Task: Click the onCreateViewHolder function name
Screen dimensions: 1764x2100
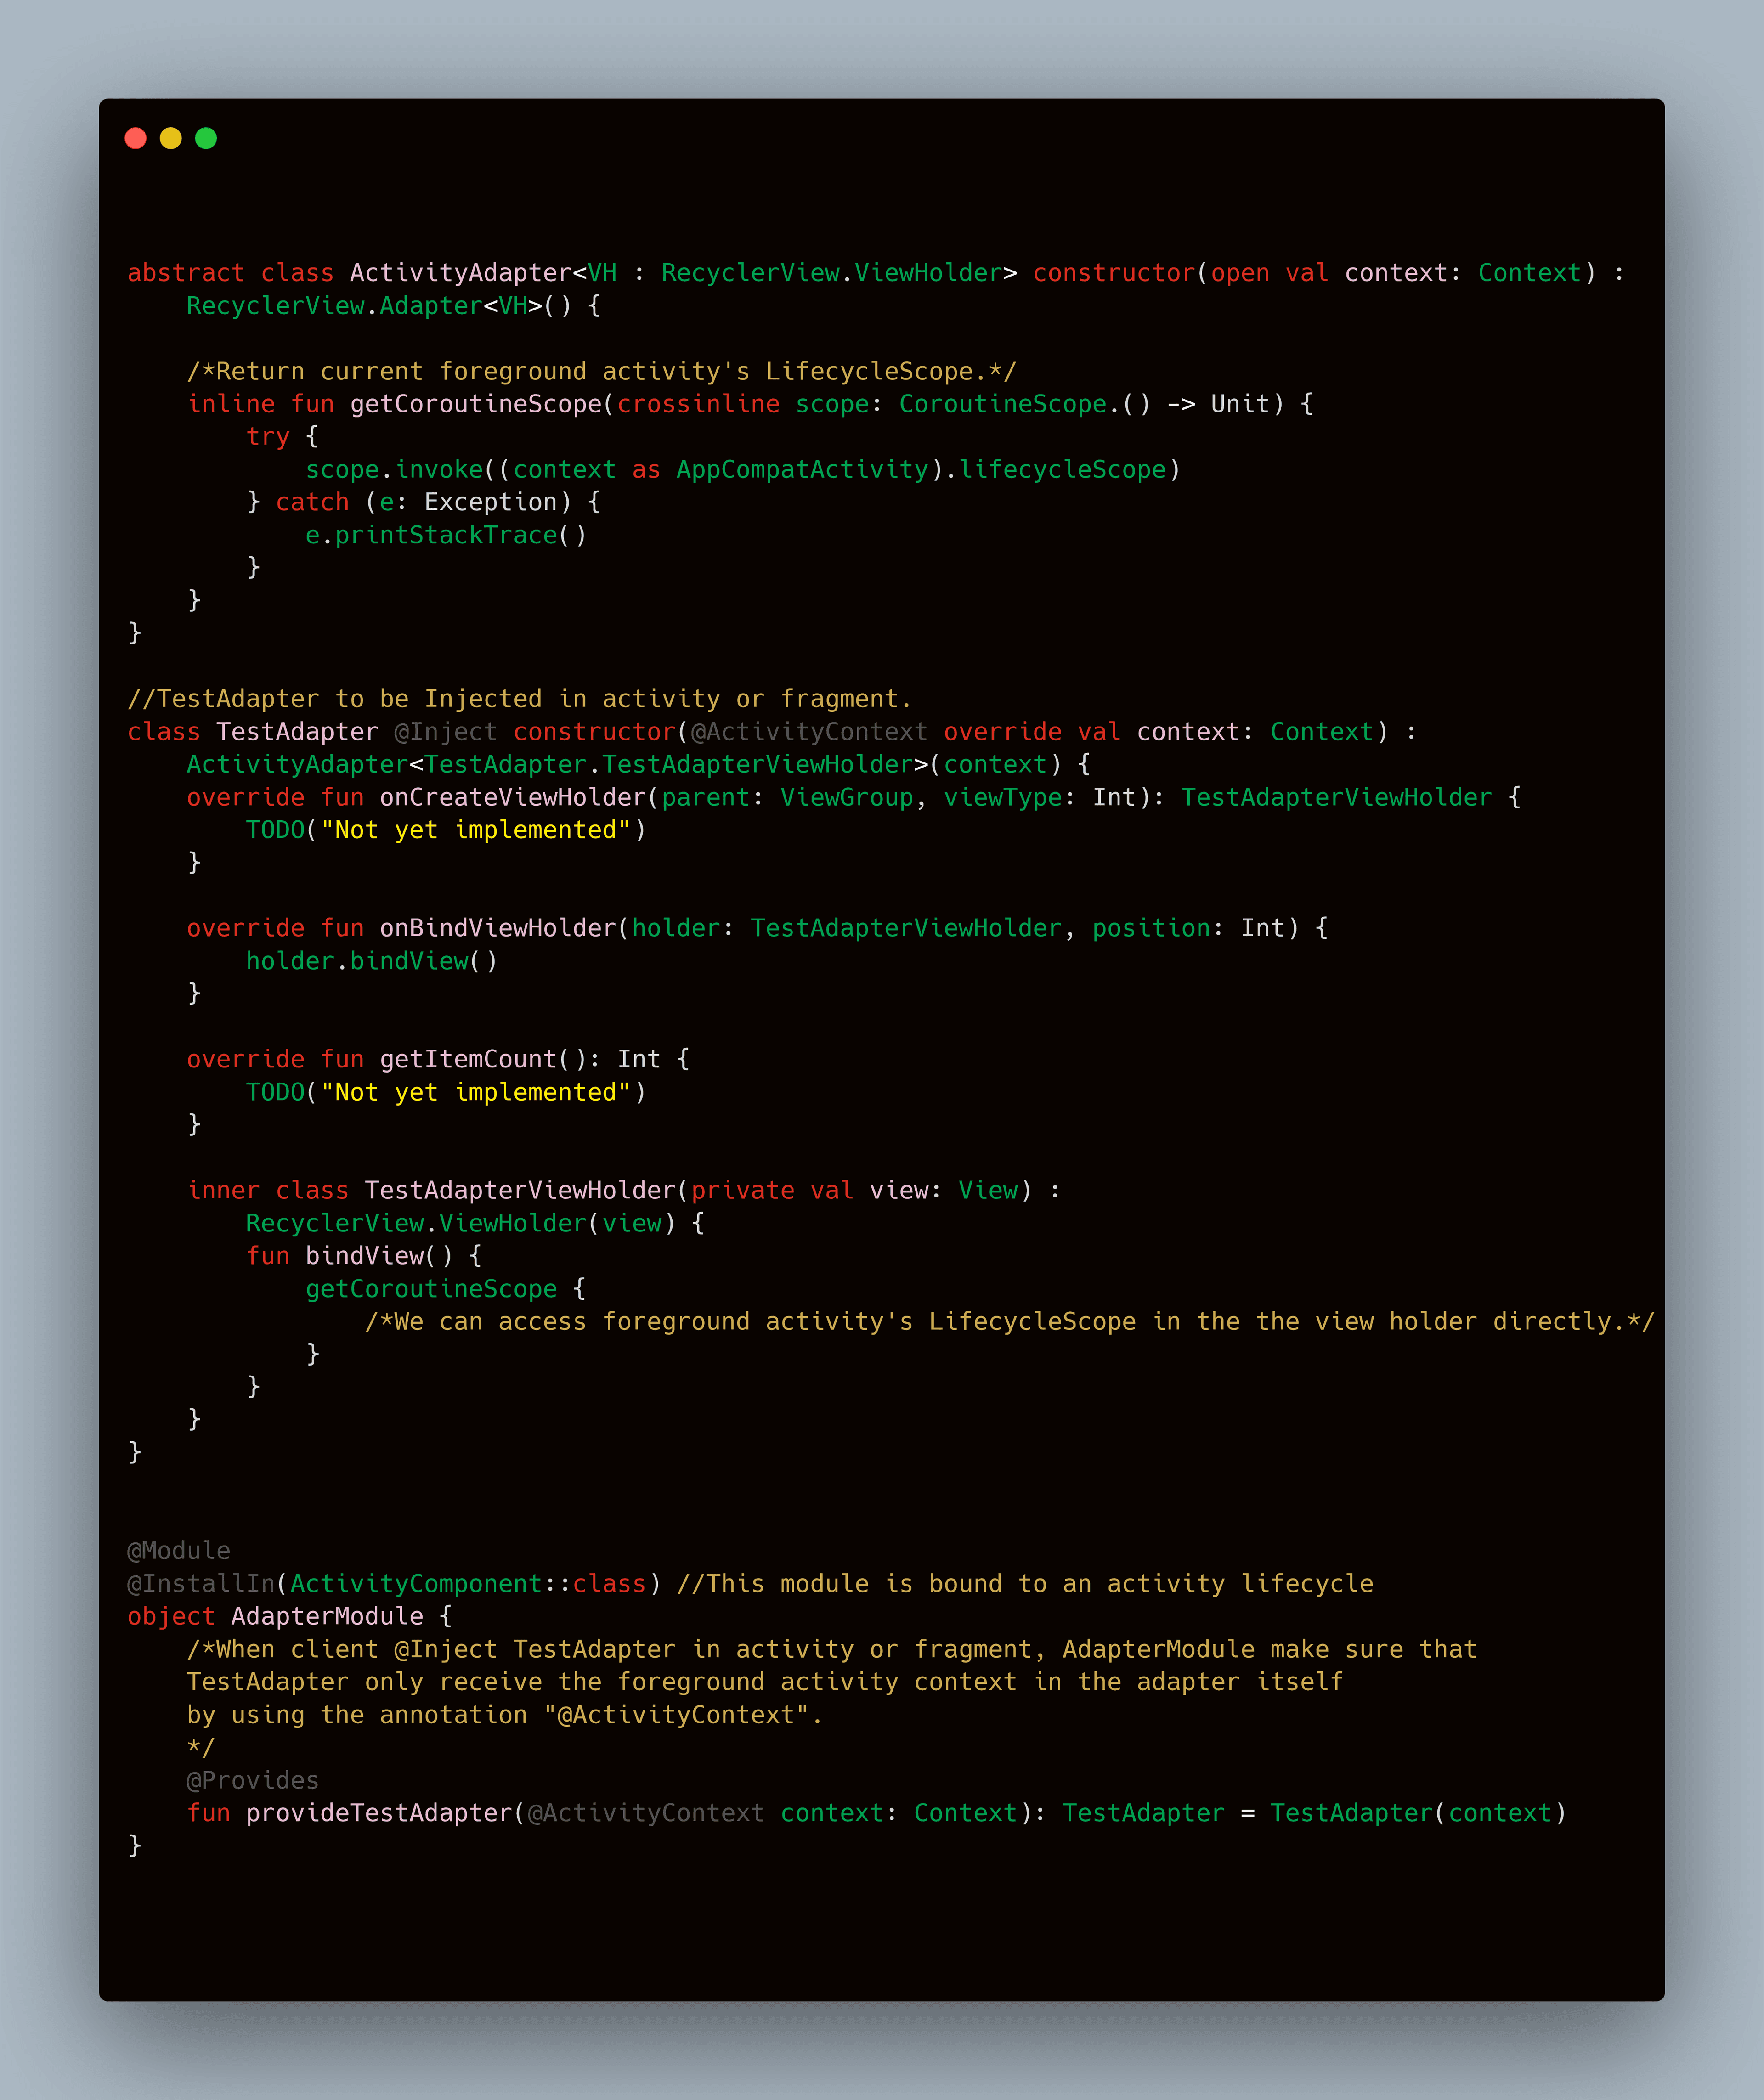Action: 513,797
